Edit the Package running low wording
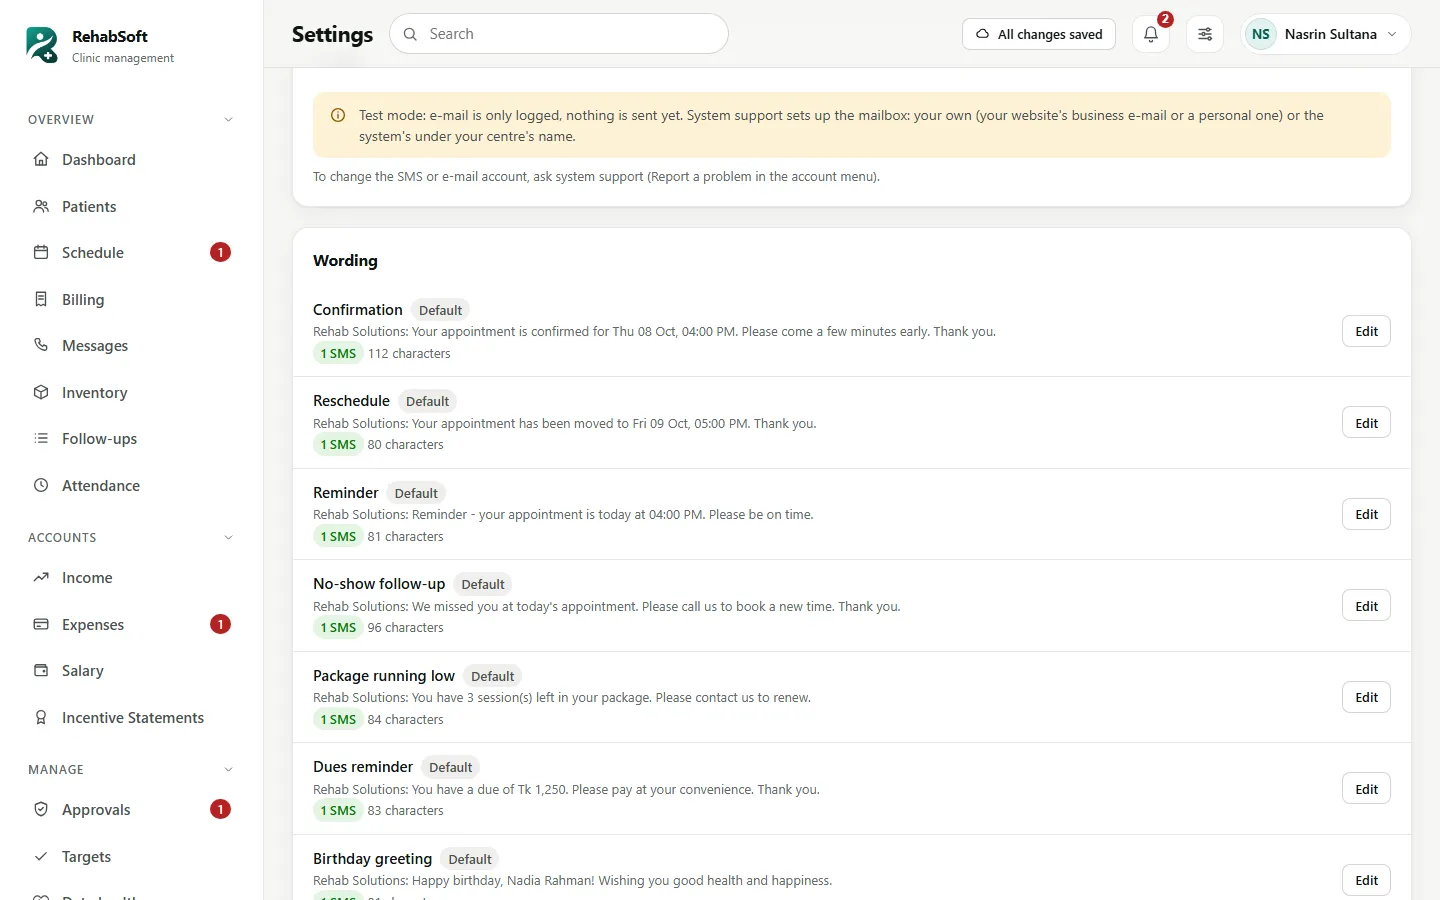Viewport: 1440px width, 900px height. pos(1366,697)
